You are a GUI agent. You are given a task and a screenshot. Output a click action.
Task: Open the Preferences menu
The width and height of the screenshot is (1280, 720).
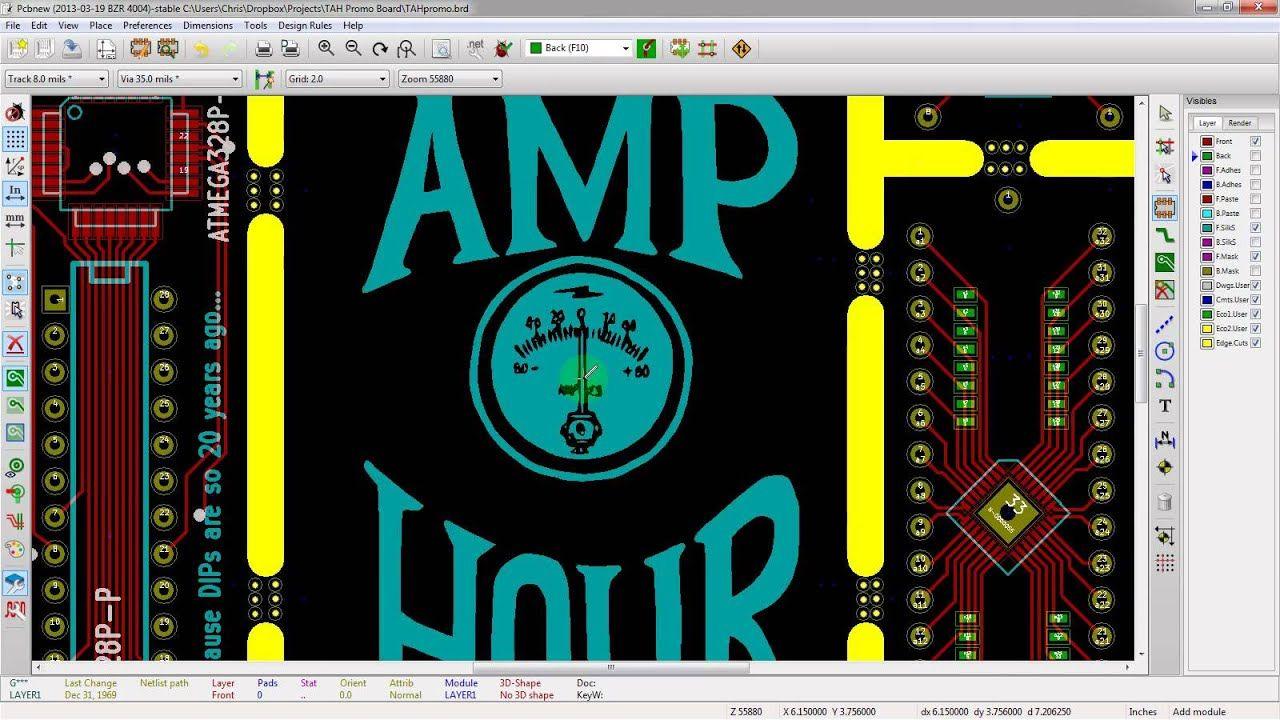147,25
